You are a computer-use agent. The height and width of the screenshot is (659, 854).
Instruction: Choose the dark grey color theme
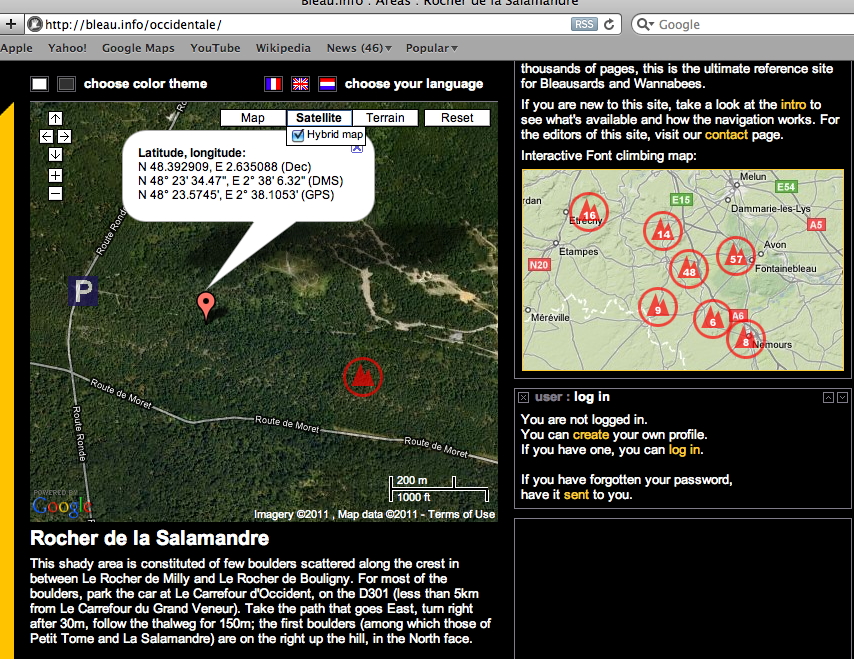point(66,84)
